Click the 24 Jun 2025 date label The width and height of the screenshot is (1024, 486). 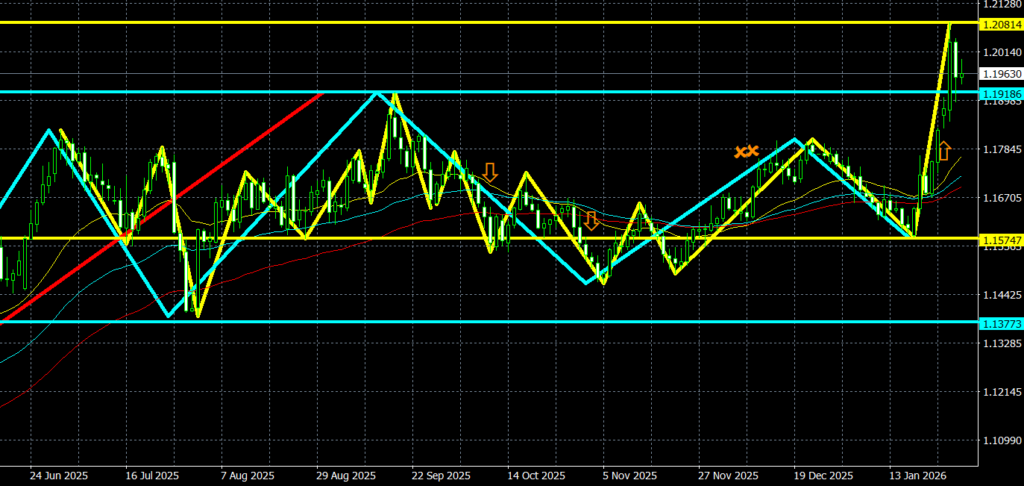[x=60, y=476]
